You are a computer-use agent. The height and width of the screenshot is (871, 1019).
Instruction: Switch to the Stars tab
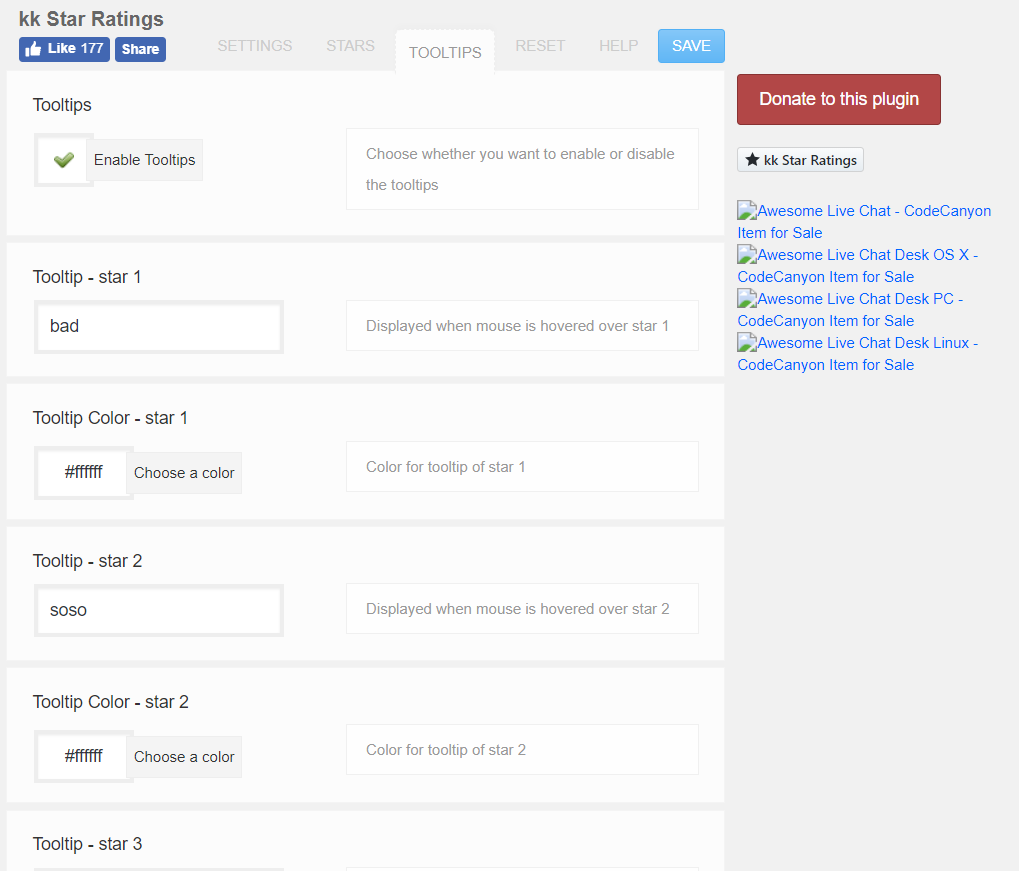tap(350, 46)
